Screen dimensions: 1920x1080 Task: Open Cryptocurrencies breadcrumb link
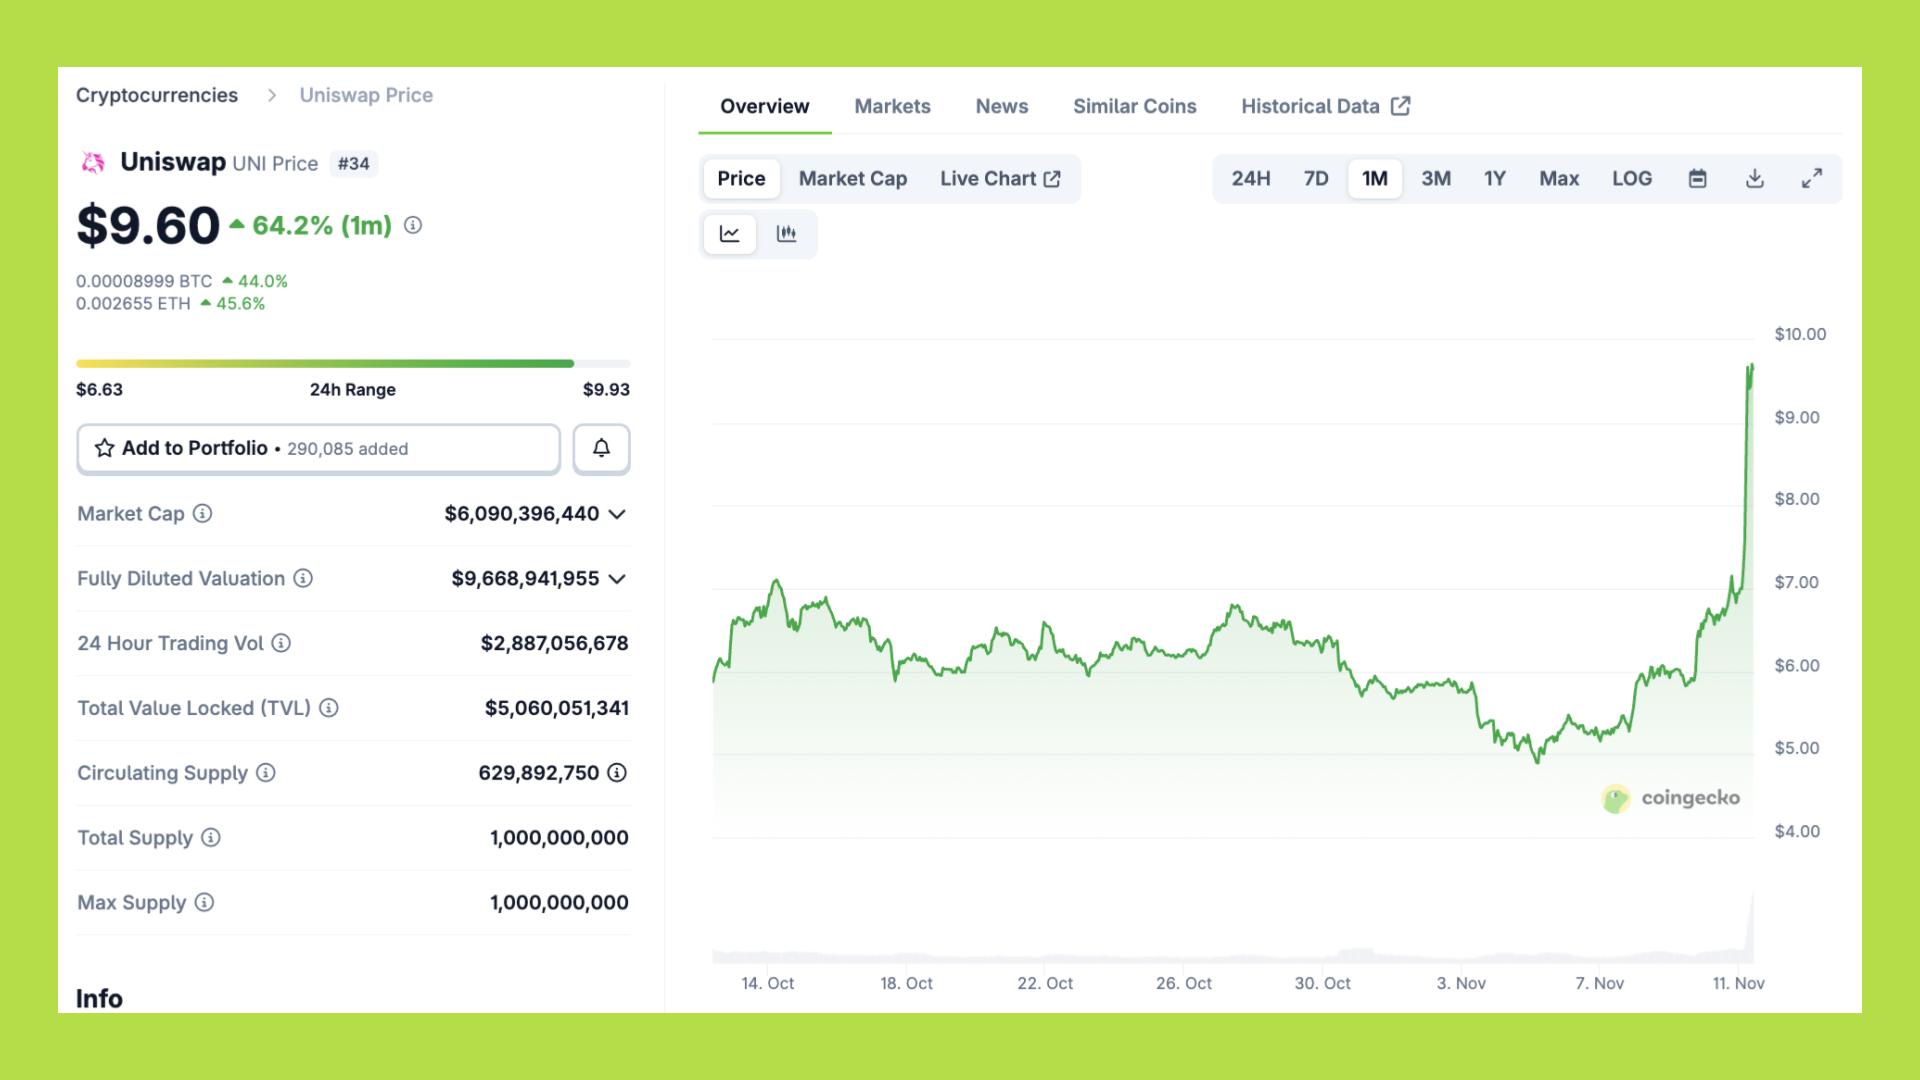pyautogui.click(x=157, y=95)
